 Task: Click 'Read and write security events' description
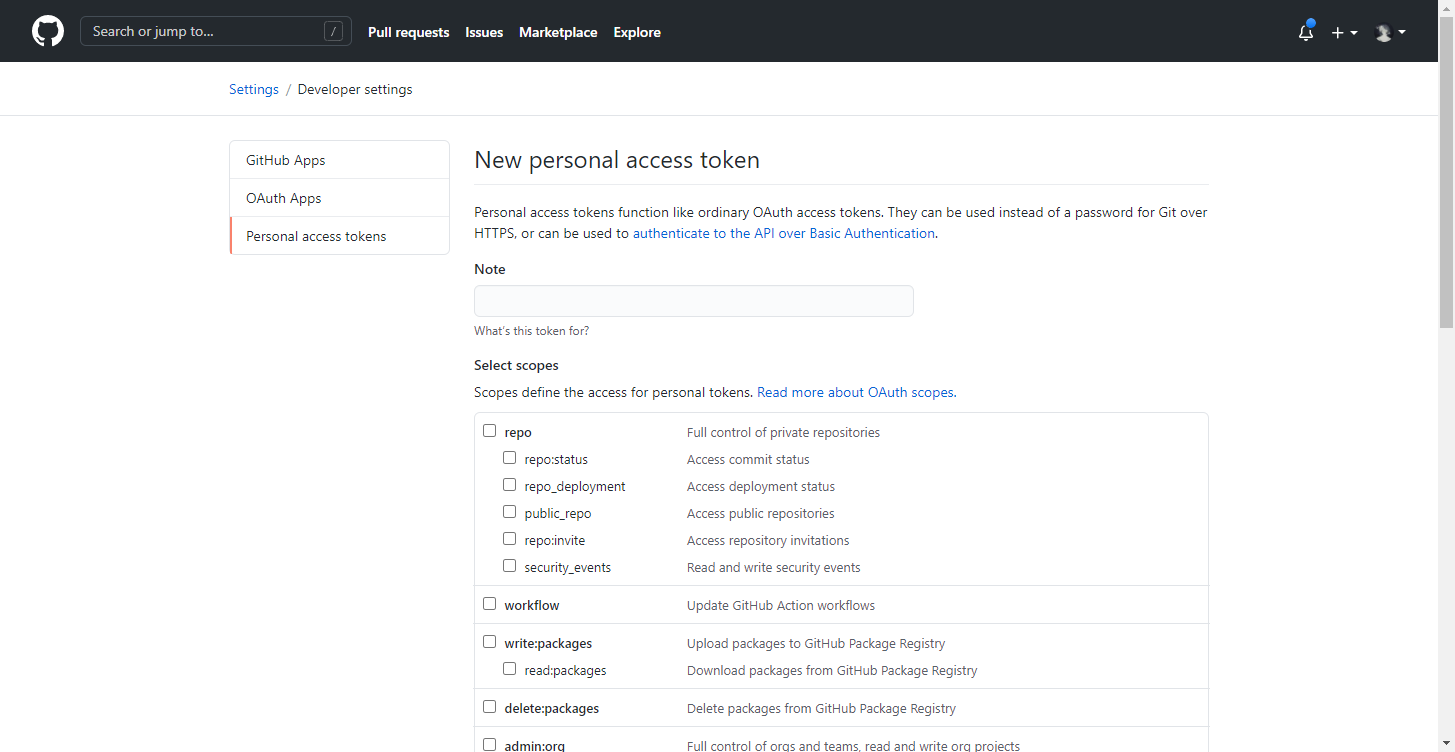pos(774,567)
